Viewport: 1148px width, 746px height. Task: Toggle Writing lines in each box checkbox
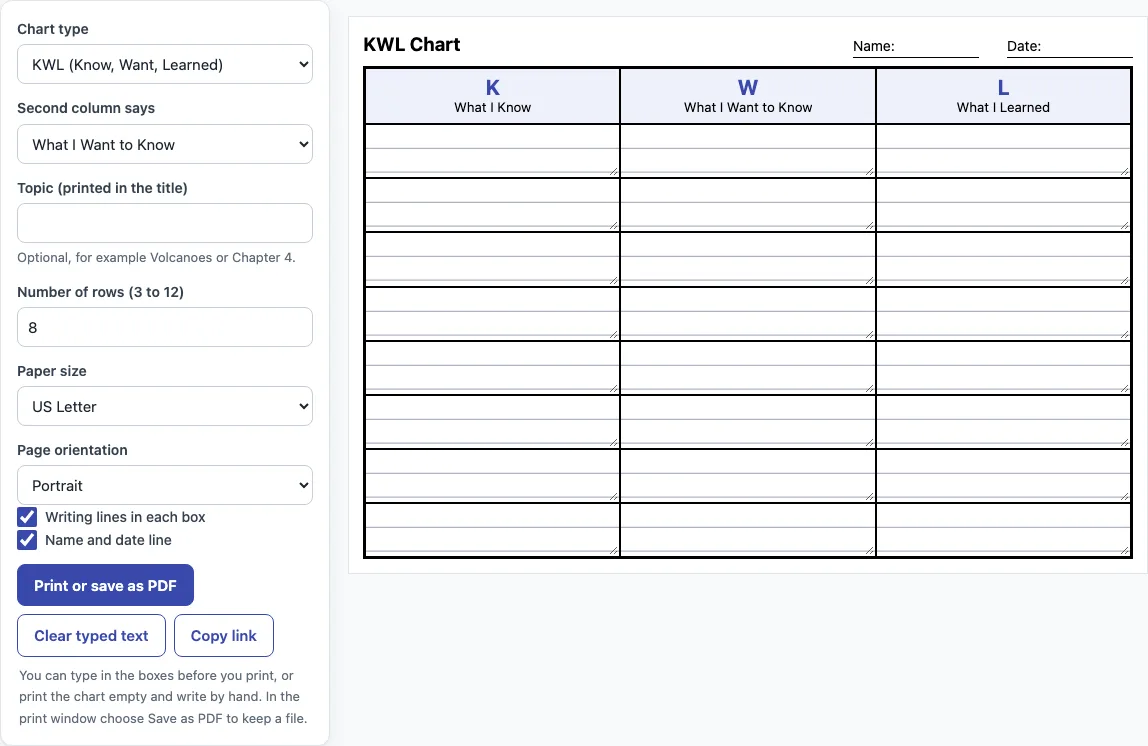click(27, 517)
